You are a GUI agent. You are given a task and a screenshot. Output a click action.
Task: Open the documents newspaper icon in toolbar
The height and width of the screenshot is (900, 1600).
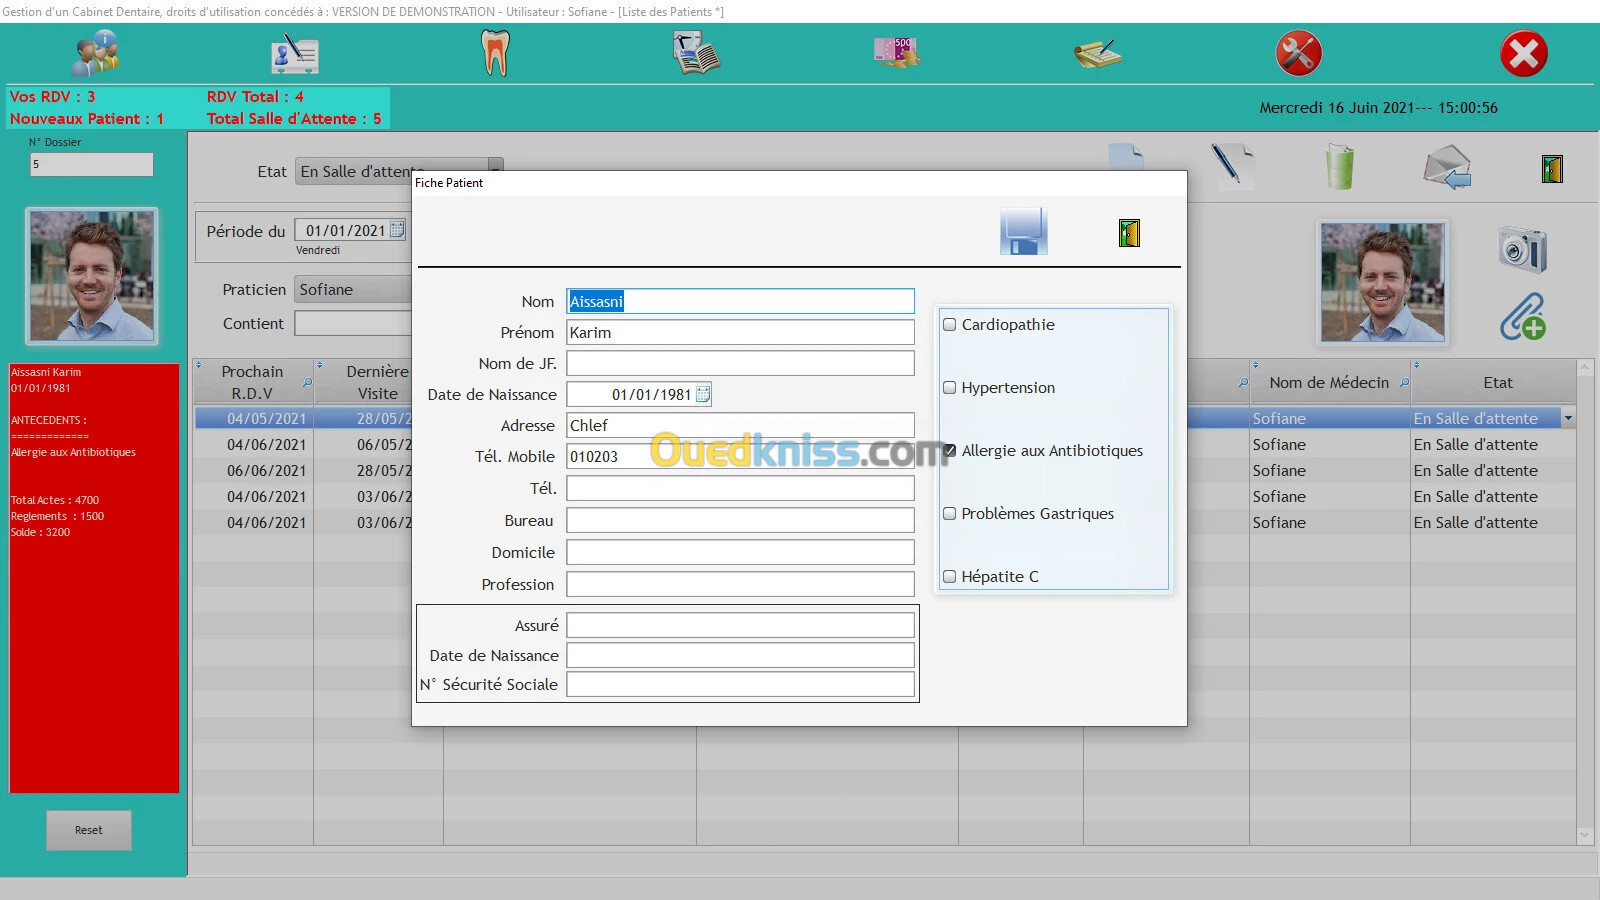click(x=696, y=53)
